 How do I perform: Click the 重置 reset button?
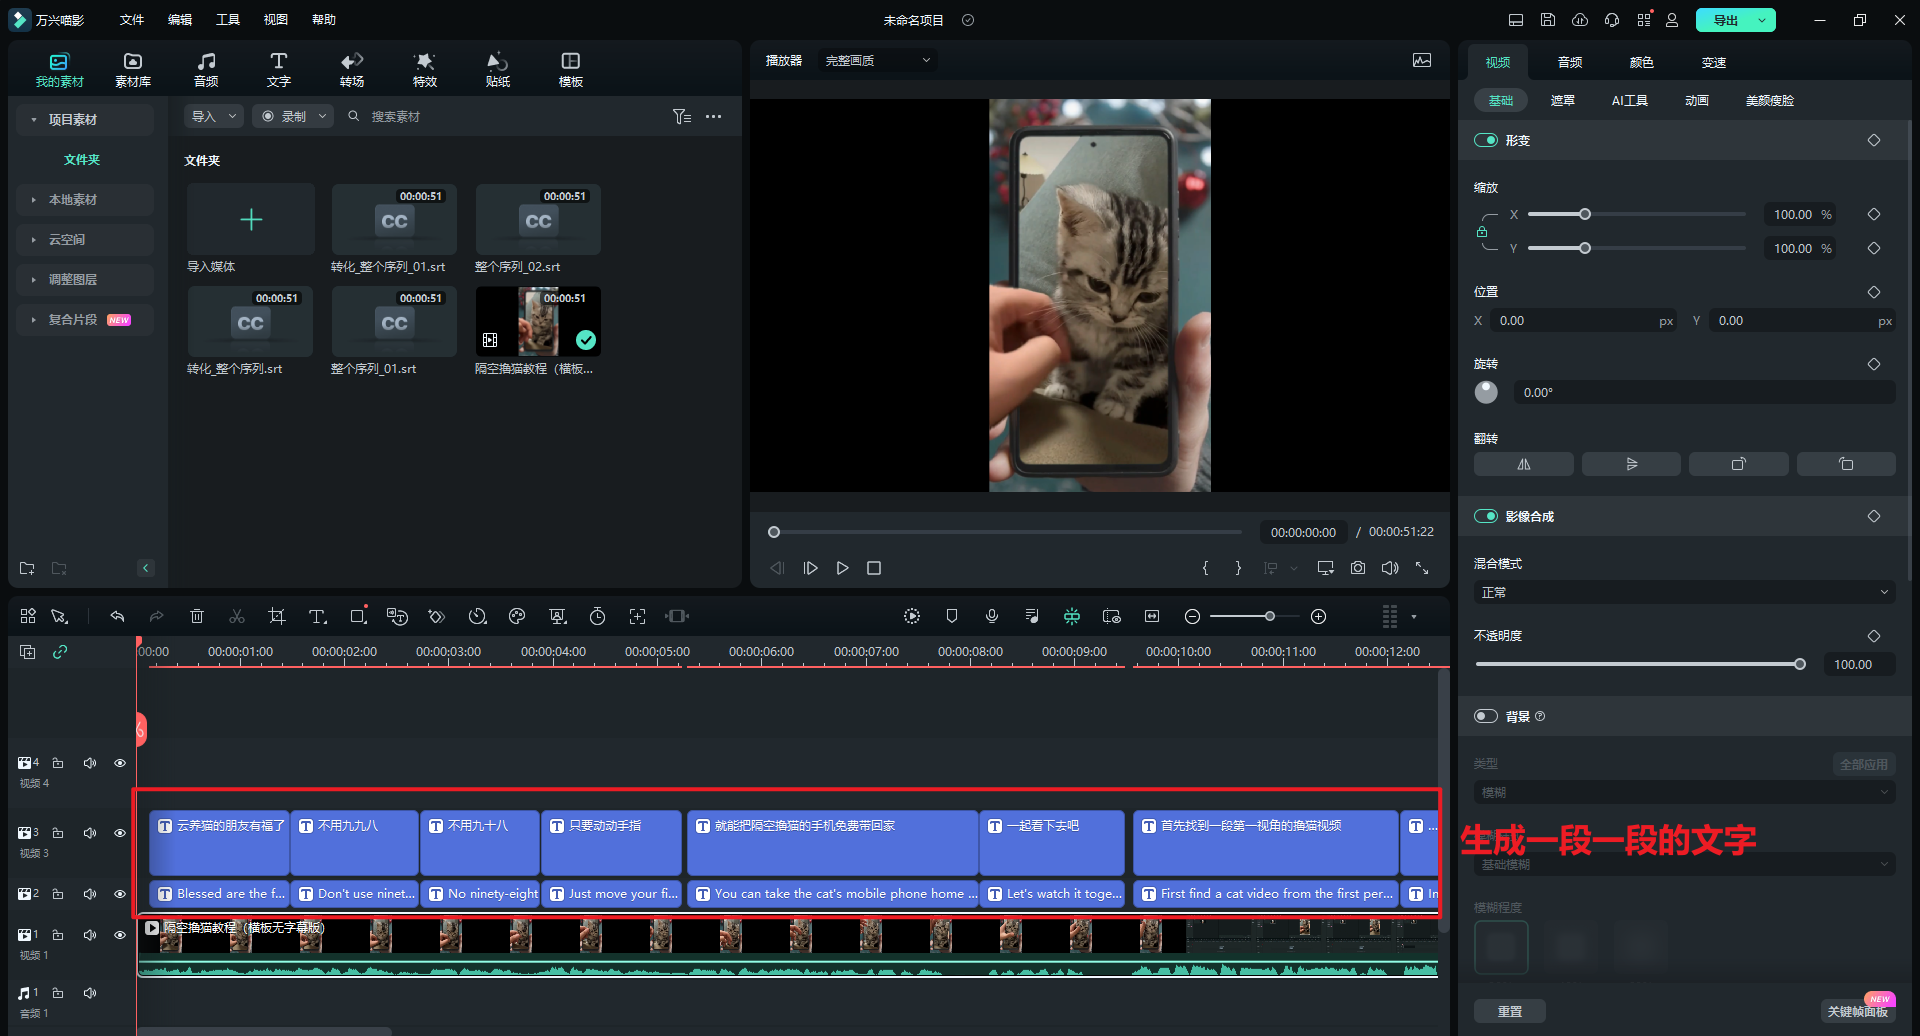coord(1509,1011)
